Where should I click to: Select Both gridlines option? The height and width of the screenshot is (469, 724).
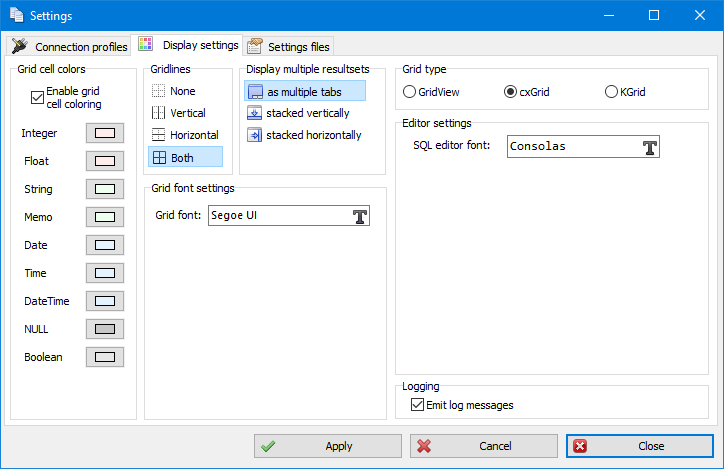185,157
